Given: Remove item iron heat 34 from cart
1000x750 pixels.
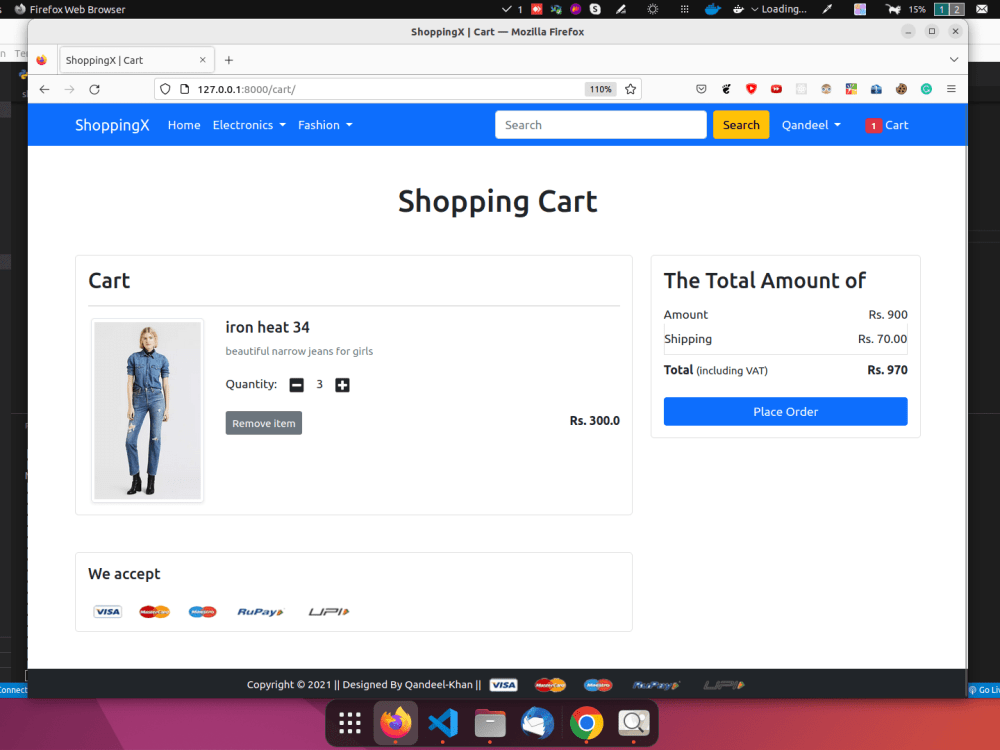Looking at the screenshot, I should pos(263,423).
